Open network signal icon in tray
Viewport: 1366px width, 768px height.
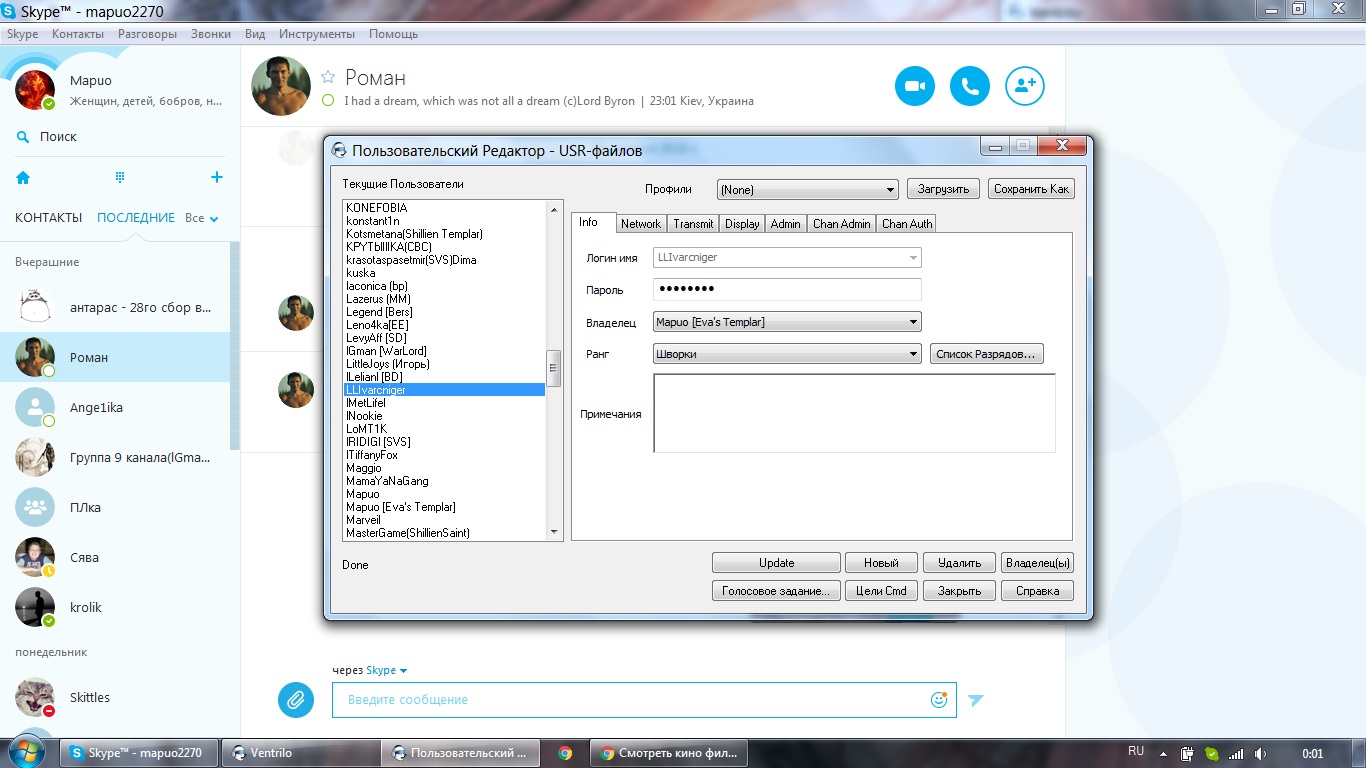(1236, 753)
